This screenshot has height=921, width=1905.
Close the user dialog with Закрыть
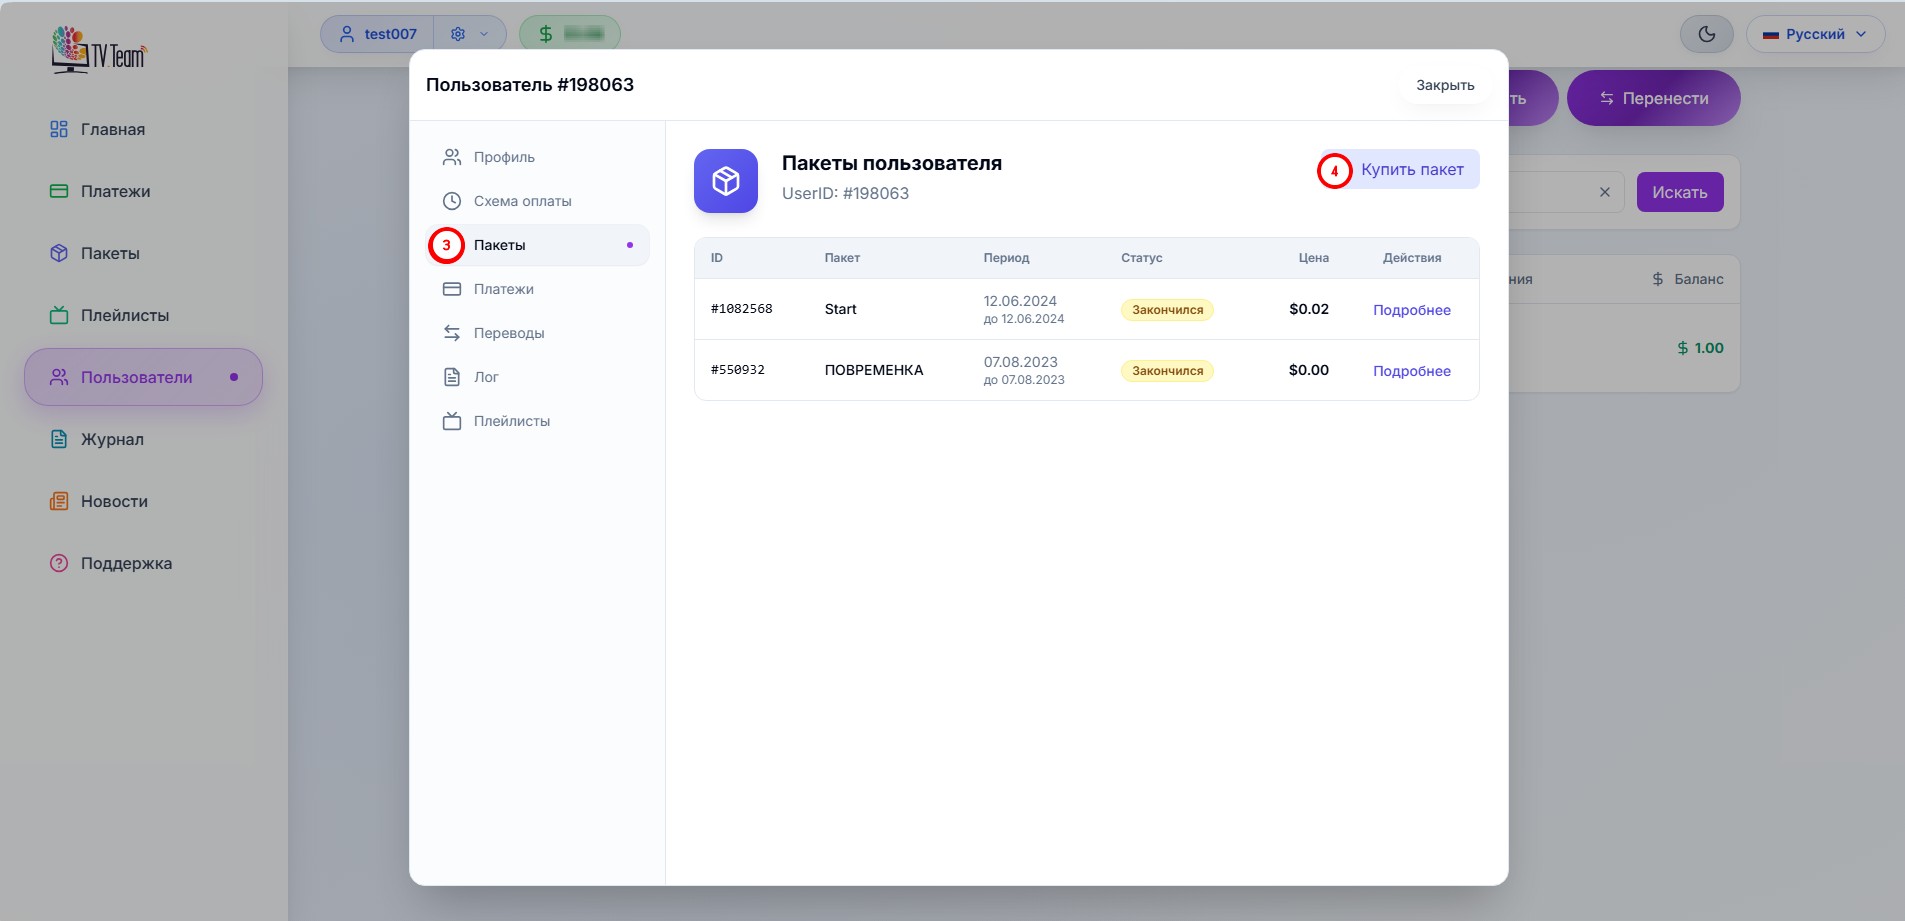tap(1444, 85)
